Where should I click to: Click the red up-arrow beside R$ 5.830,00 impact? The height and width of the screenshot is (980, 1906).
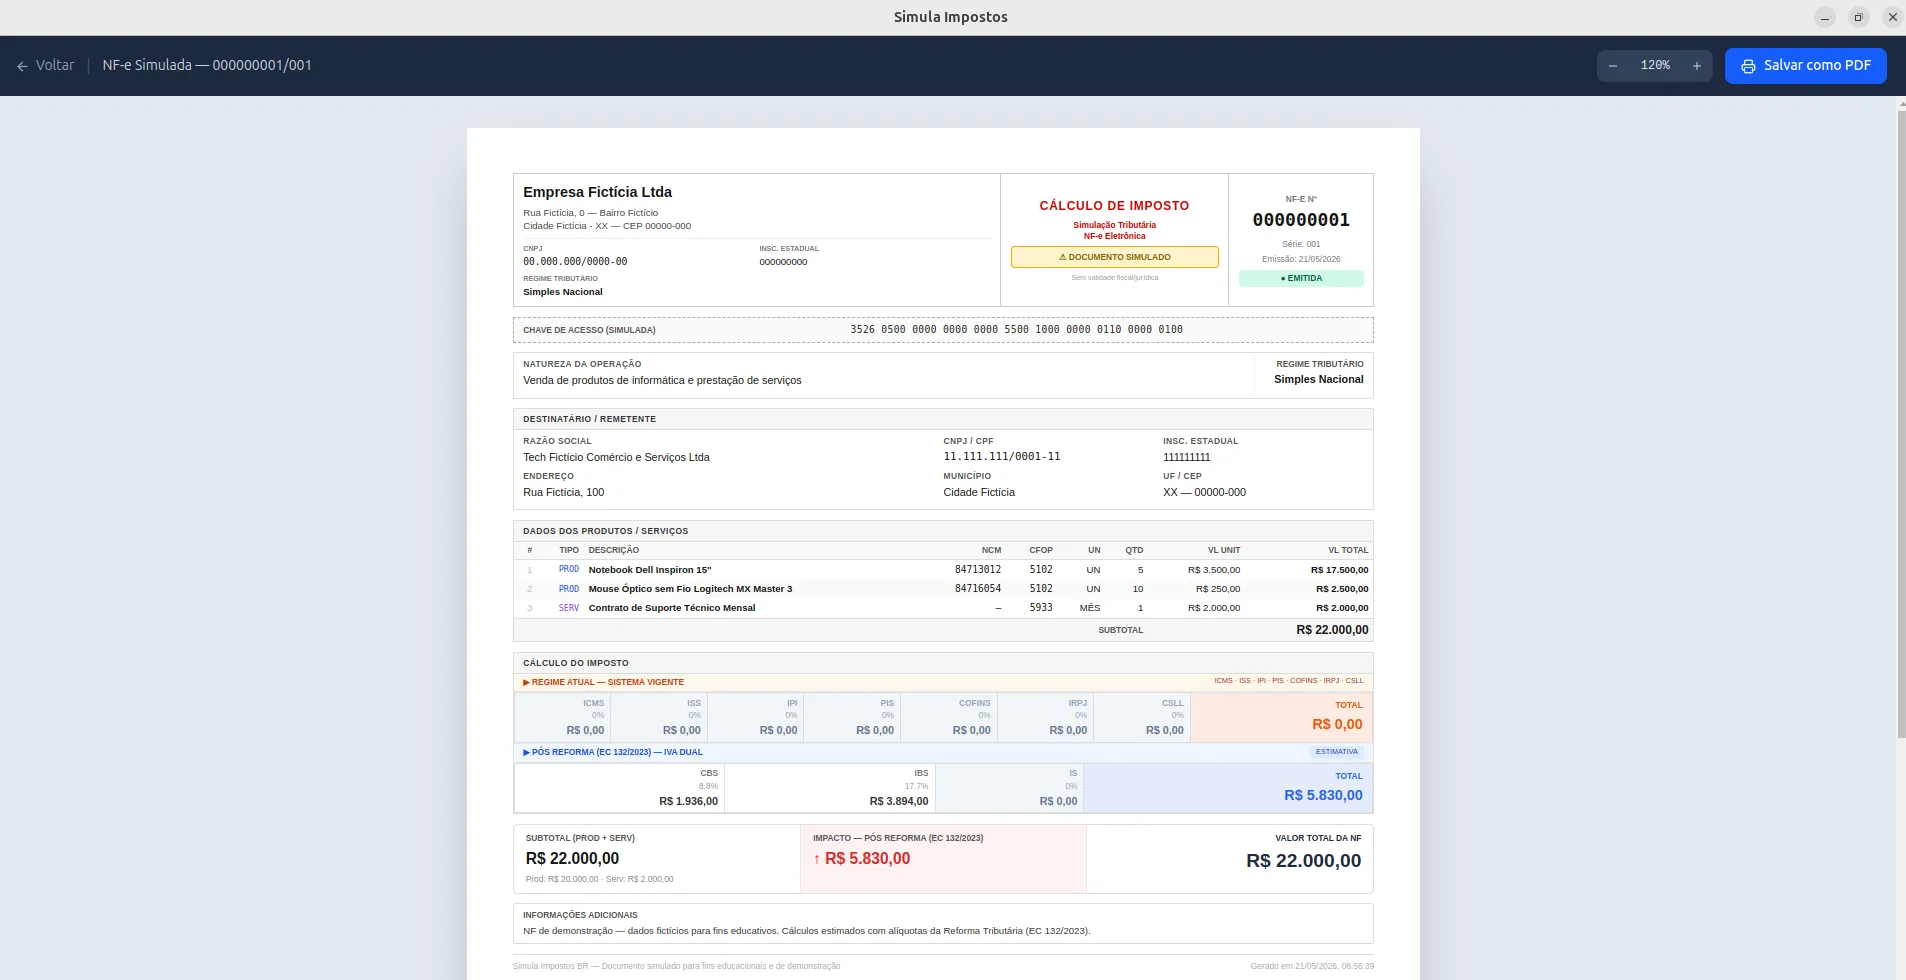pos(816,859)
